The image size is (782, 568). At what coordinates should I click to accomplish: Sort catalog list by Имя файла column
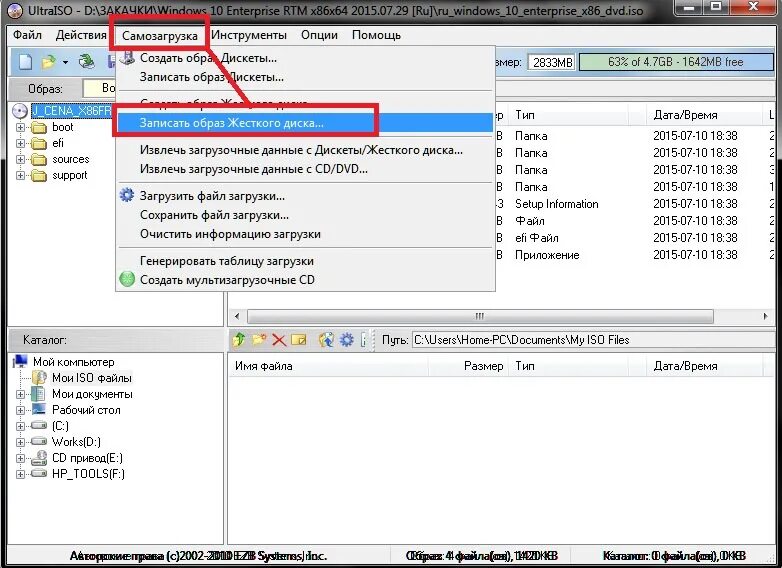[328, 366]
